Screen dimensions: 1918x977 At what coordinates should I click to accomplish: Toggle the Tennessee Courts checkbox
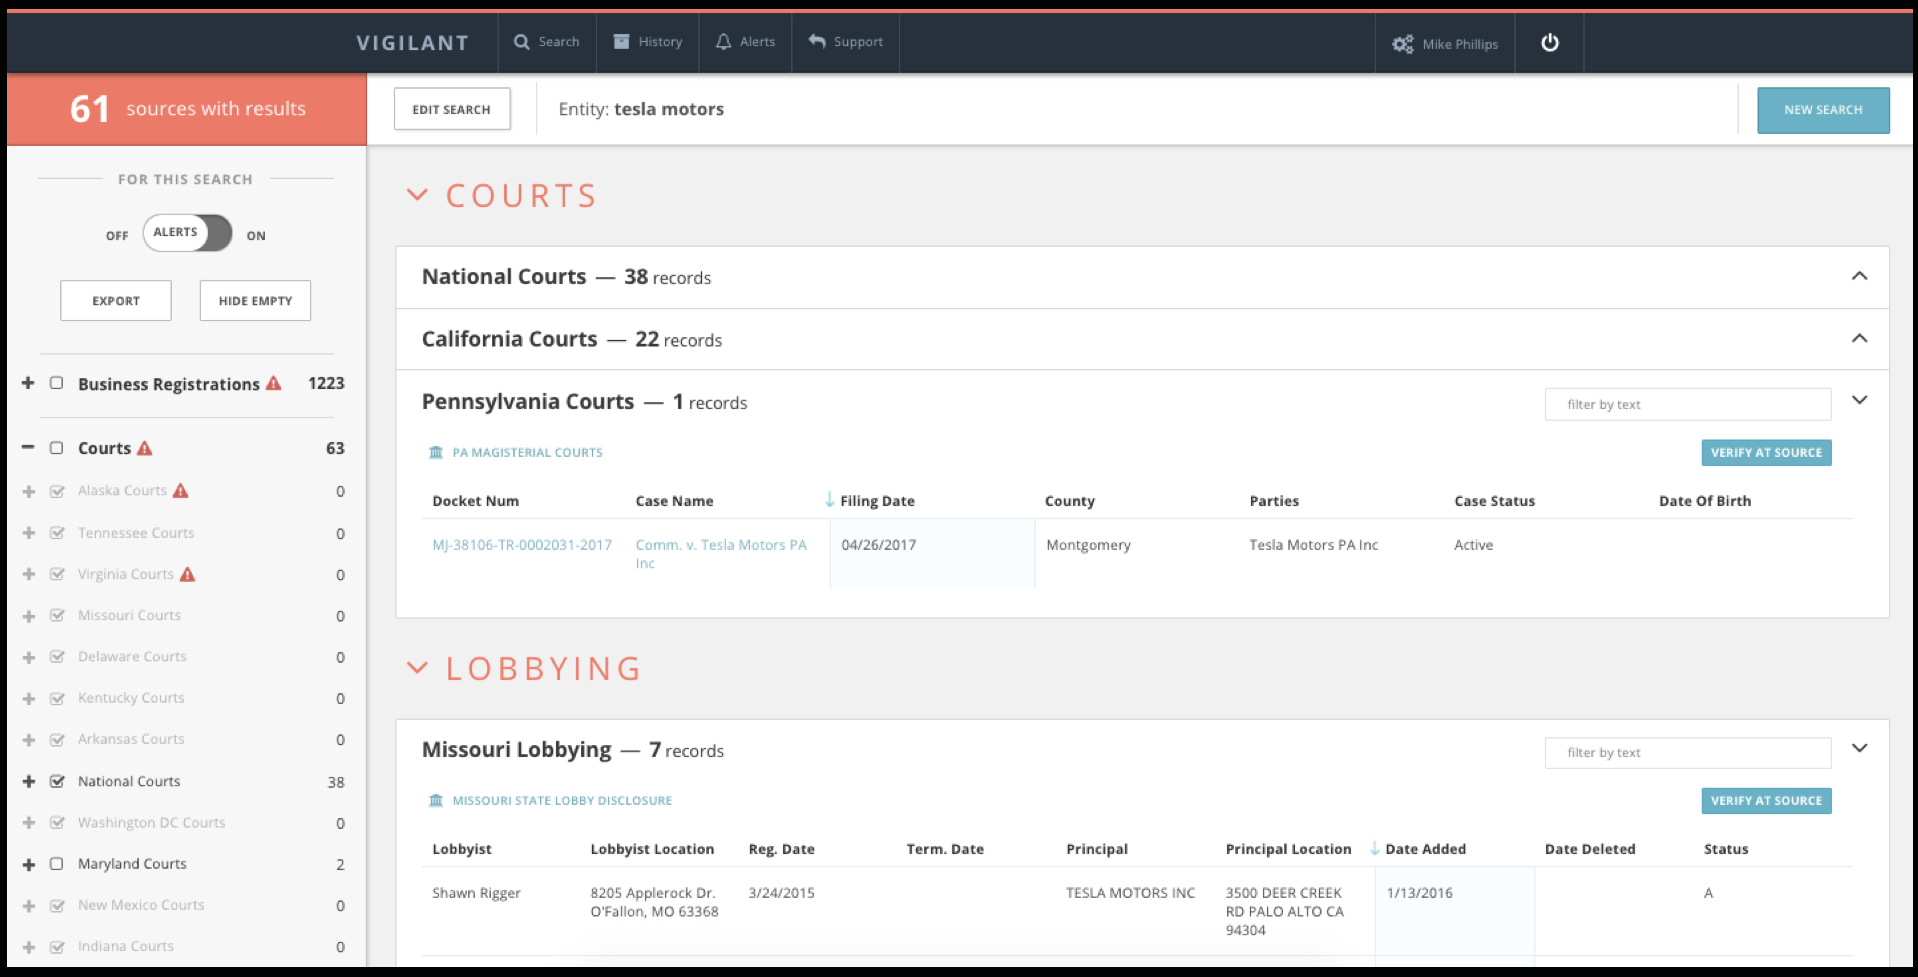pos(57,533)
